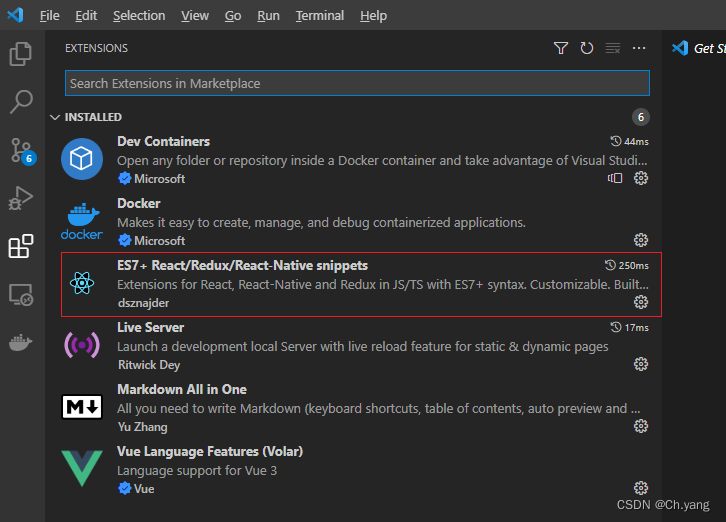Click the Live Server purple logo
The image size is (726, 522).
click(82, 345)
